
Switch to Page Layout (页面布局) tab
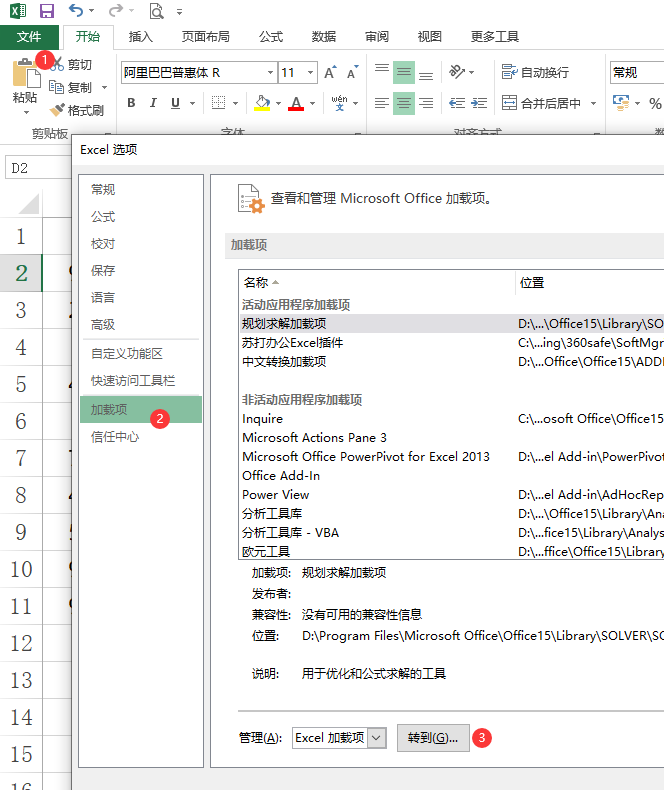click(206, 37)
